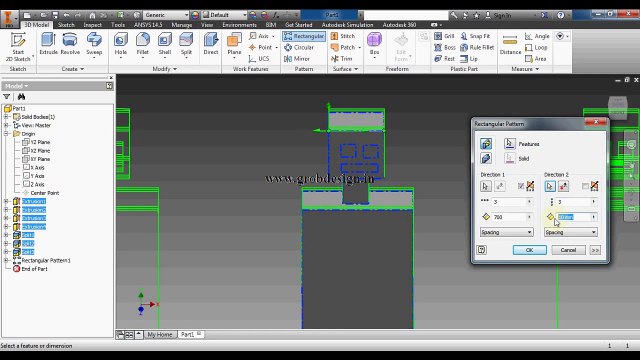Select the Revolve tool
The width and height of the screenshot is (640, 360).
click(70, 44)
